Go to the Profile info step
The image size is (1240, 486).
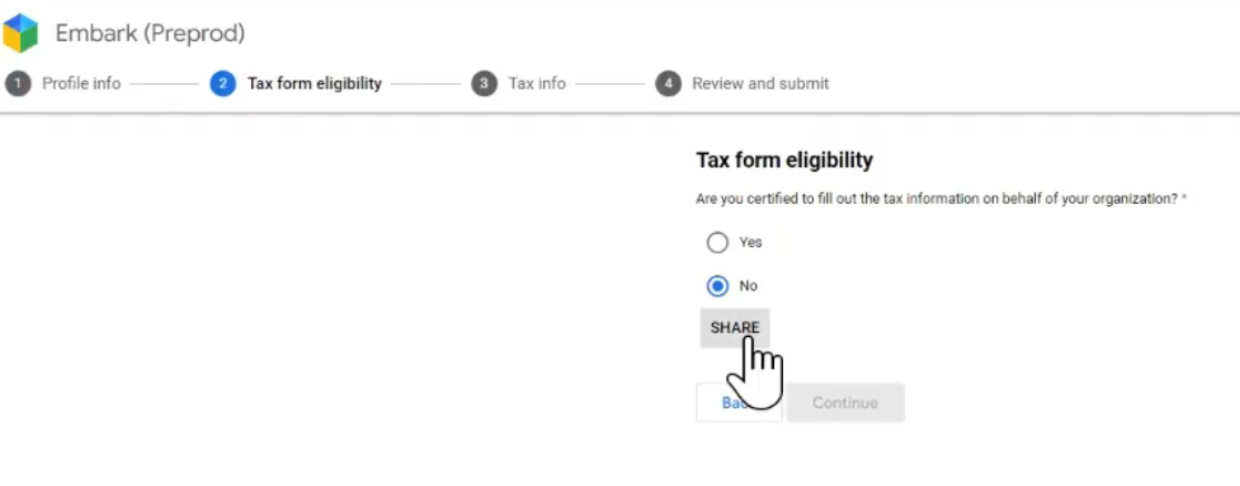81,84
